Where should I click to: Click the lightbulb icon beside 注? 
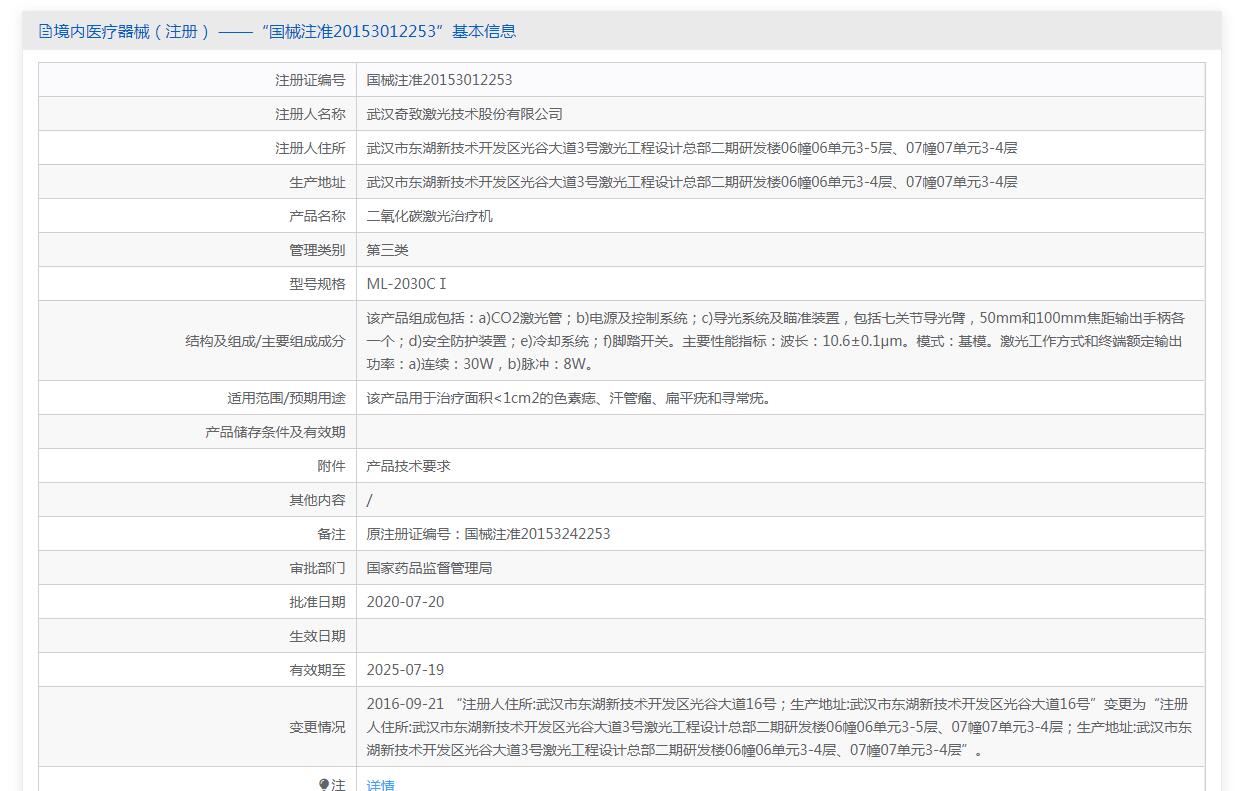click(324, 784)
